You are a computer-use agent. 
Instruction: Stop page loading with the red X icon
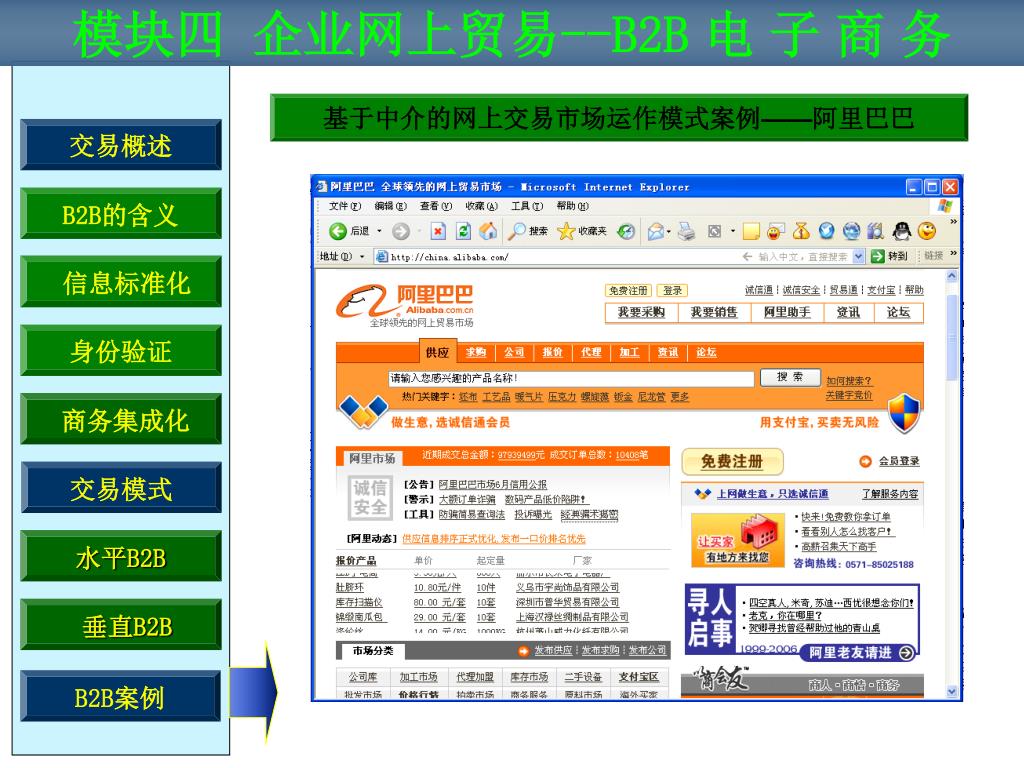[438, 231]
